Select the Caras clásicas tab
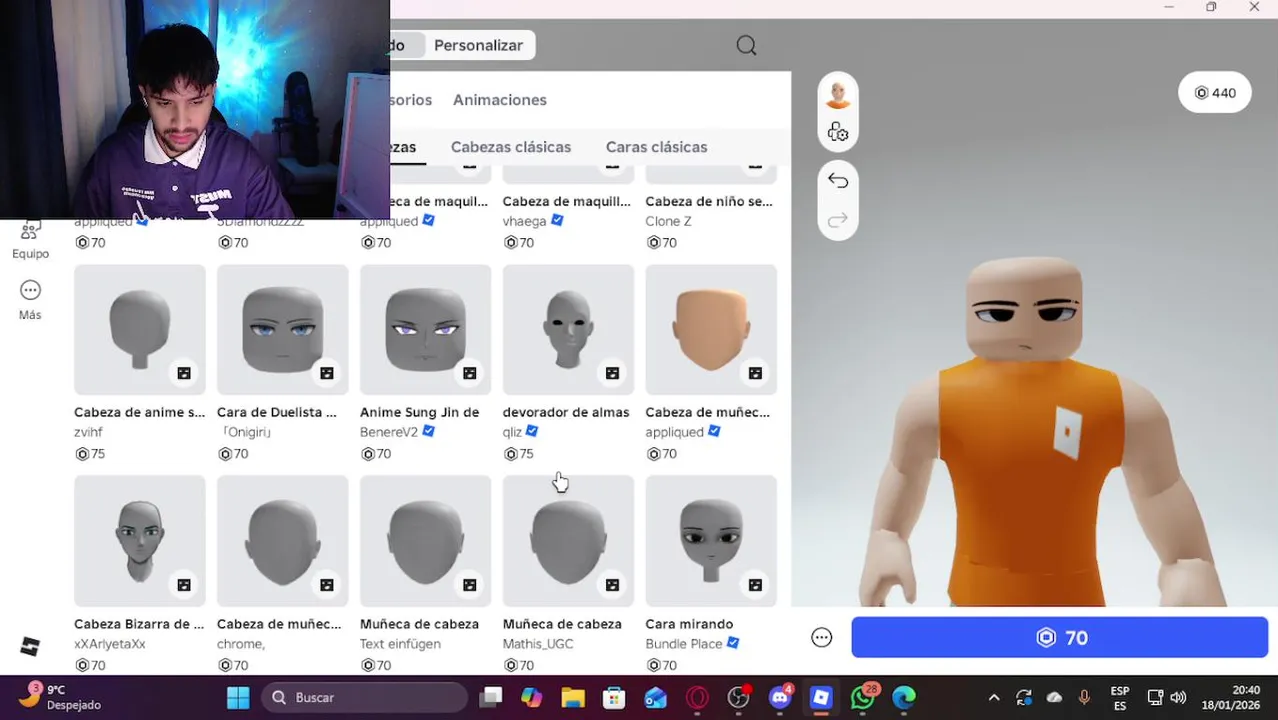 (656, 147)
